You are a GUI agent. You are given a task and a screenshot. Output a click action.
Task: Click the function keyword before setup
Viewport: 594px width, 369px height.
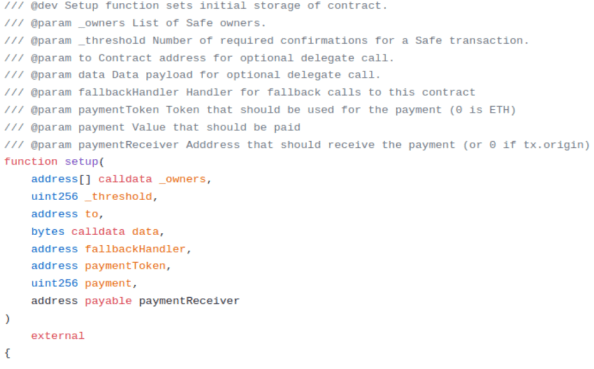(x=31, y=162)
